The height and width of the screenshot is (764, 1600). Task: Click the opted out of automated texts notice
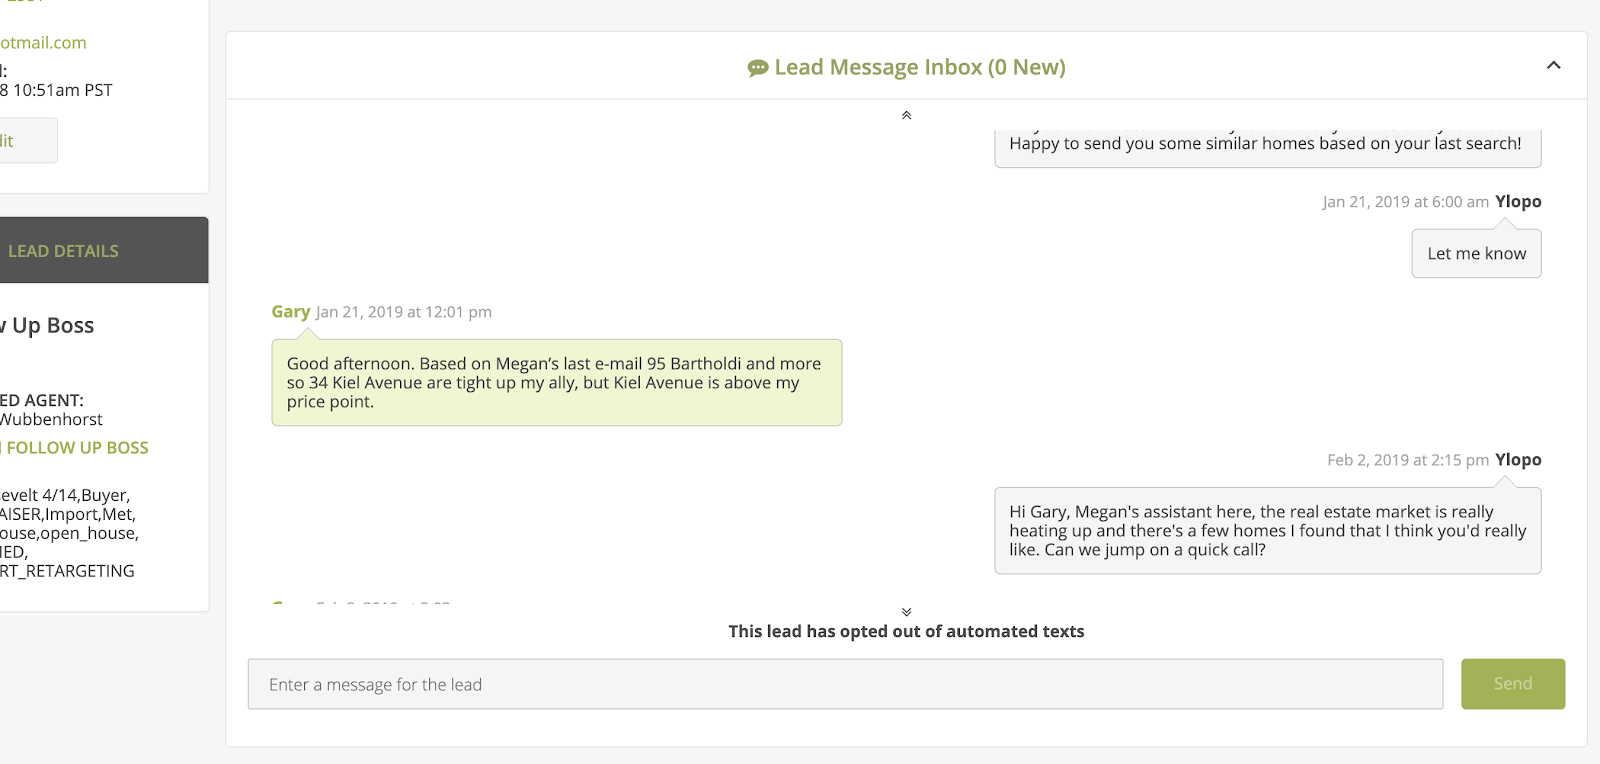coord(906,632)
